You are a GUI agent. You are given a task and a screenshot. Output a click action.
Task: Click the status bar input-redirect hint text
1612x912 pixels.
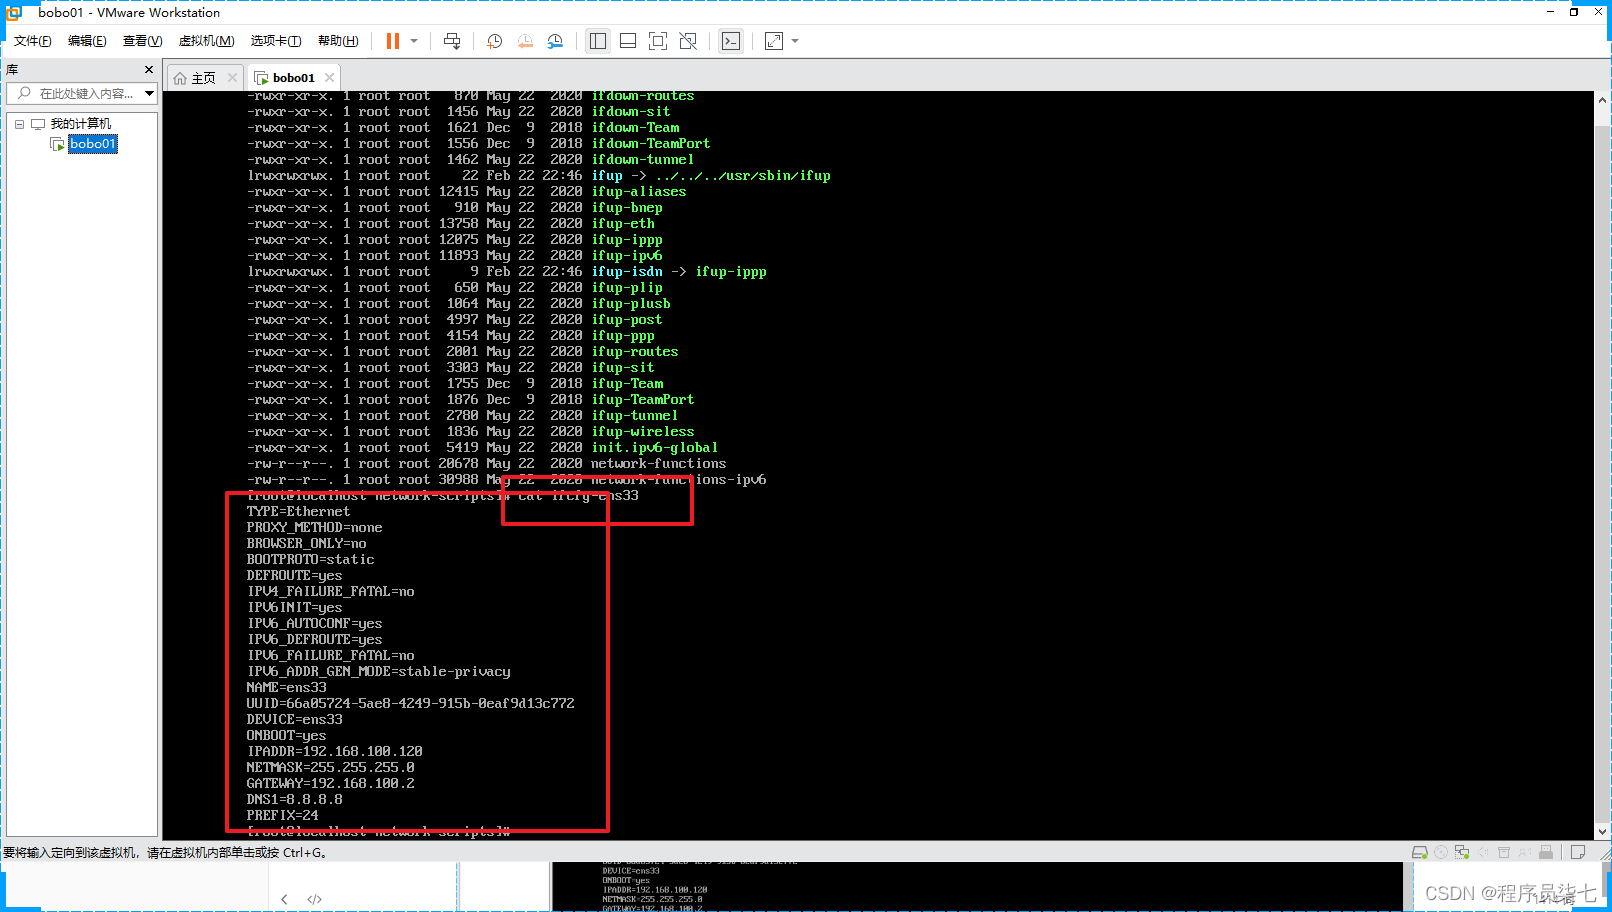(x=165, y=853)
